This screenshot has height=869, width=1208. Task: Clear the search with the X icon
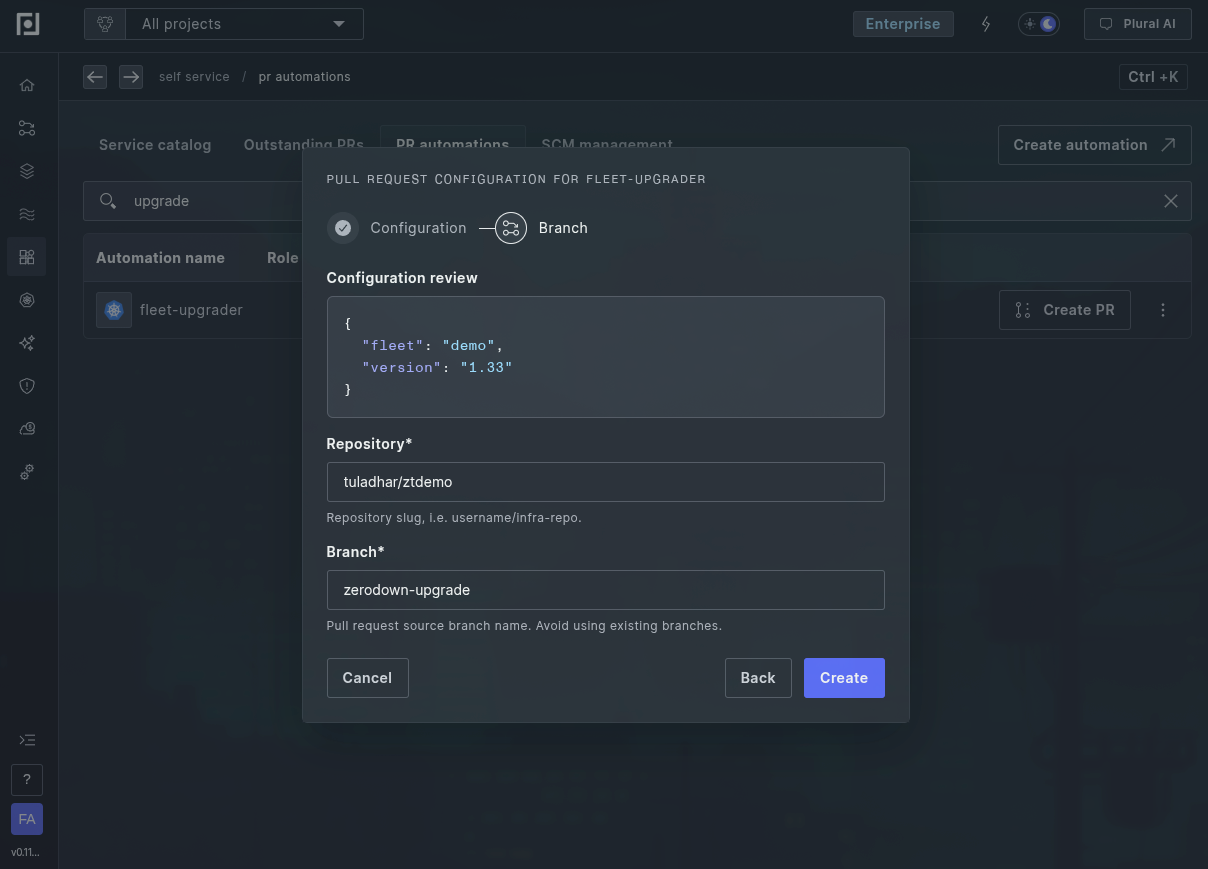coord(1170,201)
